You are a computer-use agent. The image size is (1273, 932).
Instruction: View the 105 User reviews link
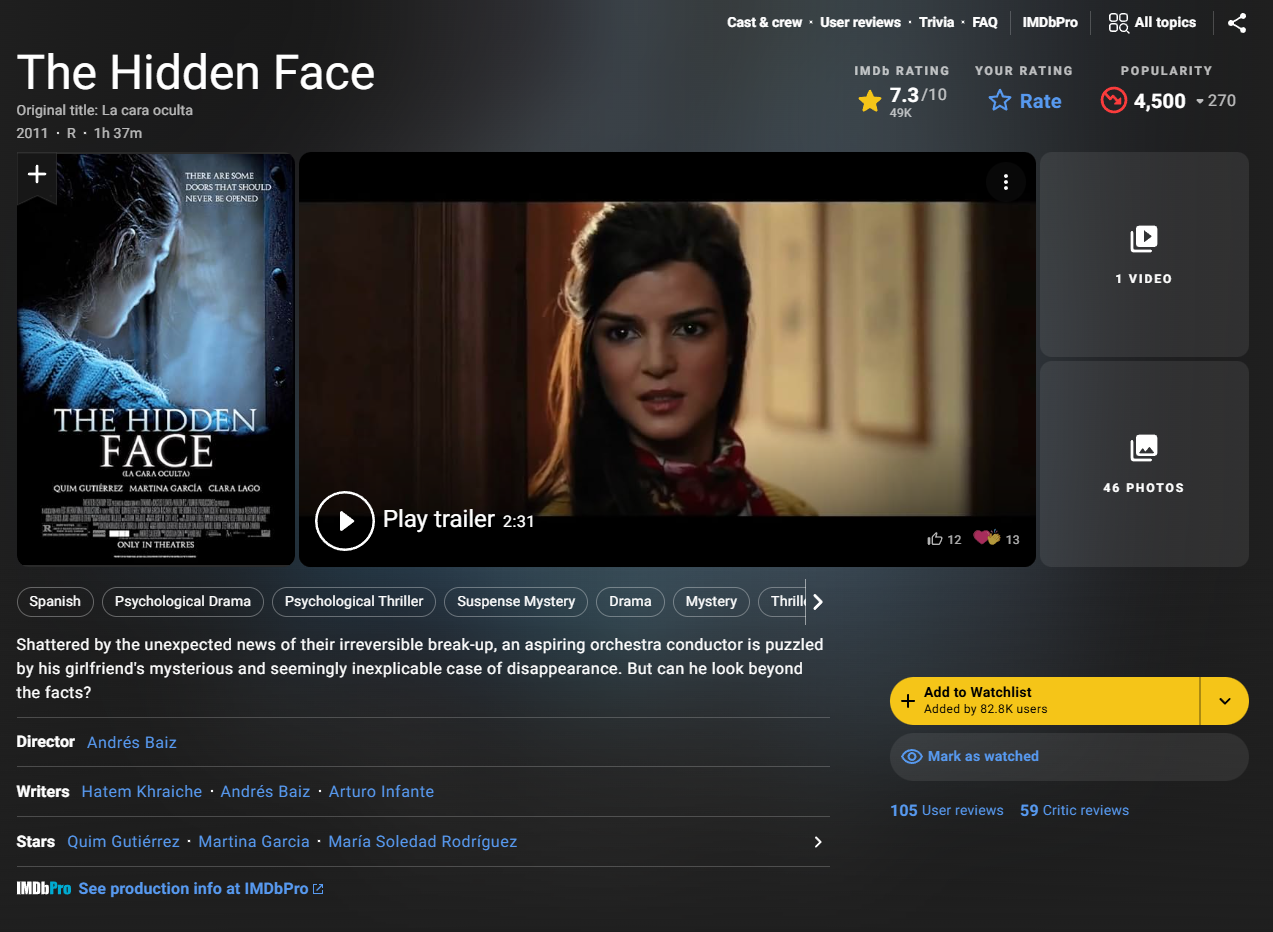[946, 811]
